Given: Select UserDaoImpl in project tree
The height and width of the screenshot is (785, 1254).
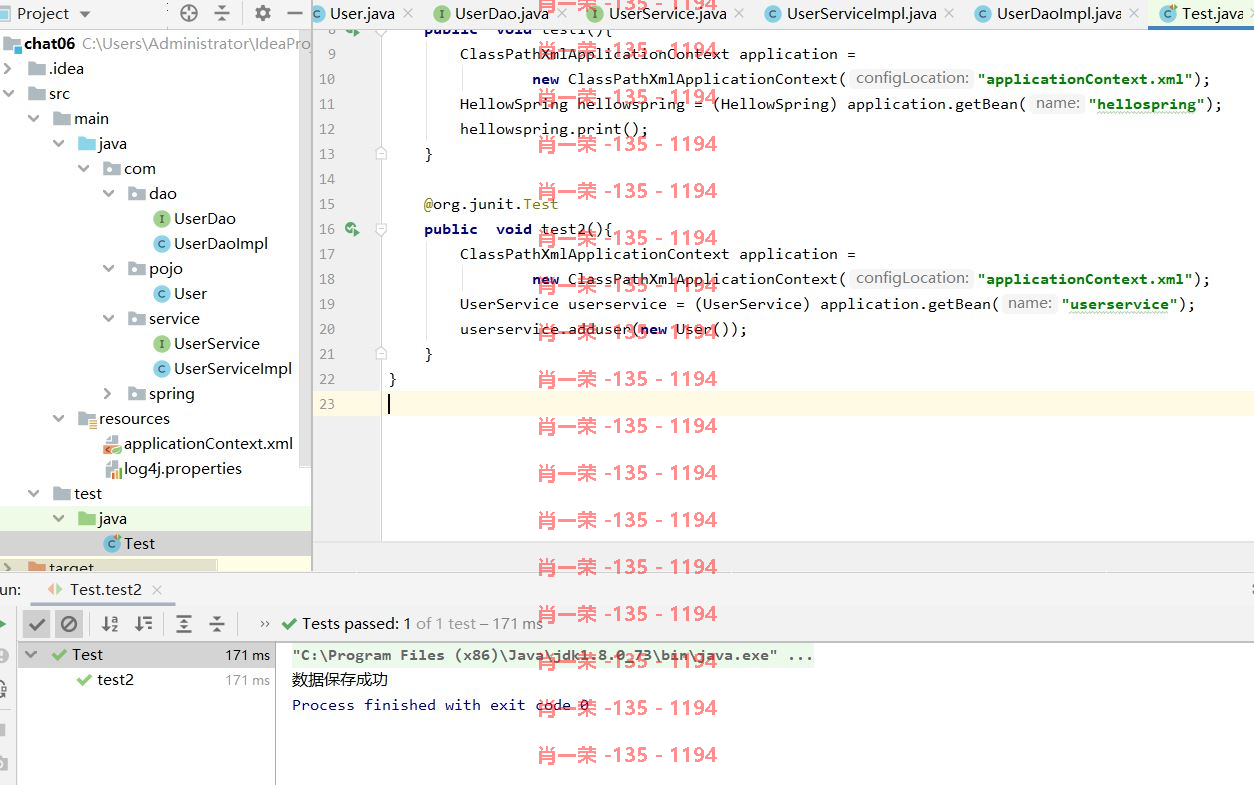Looking at the screenshot, I should point(221,244).
